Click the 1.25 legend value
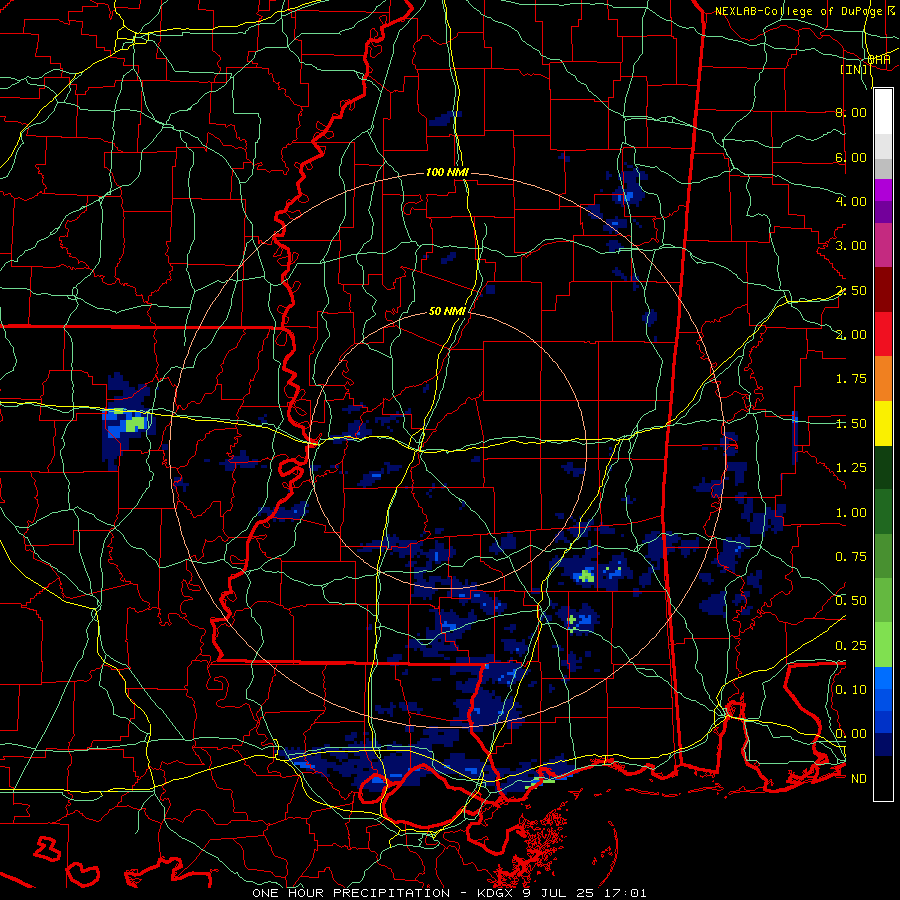 [851, 468]
